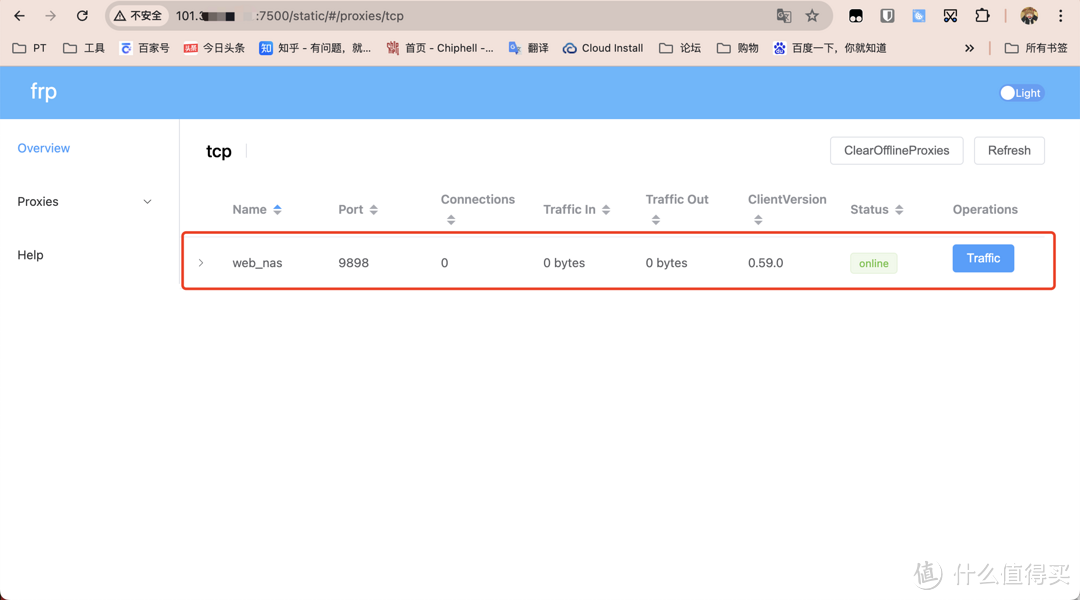Click the browser back arrow
1080x600 pixels.
click(20, 16)
